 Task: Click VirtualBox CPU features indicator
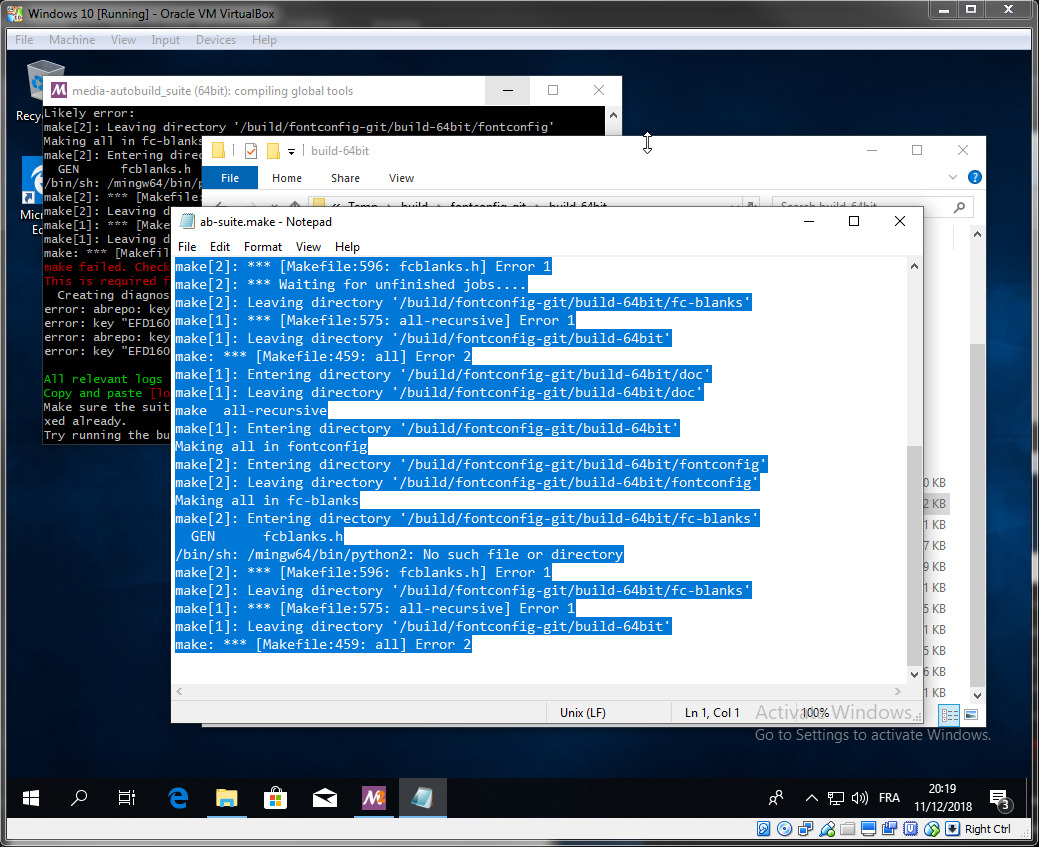pos(910,828)
